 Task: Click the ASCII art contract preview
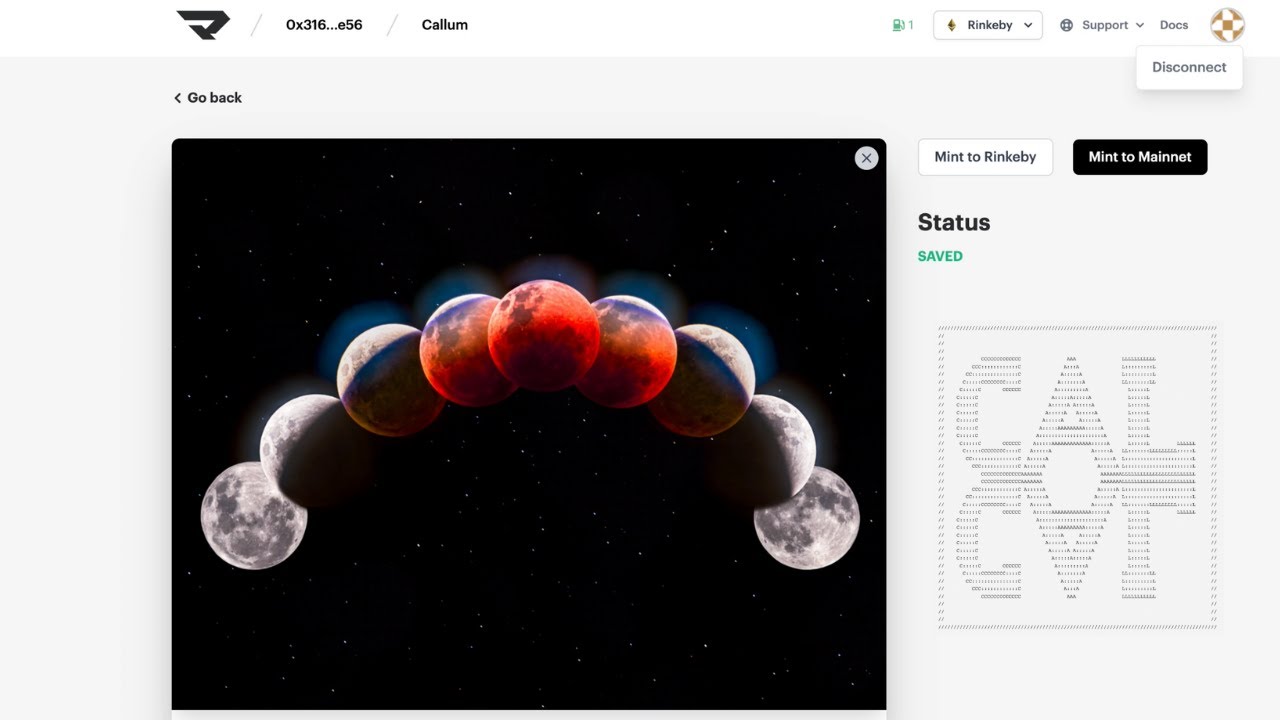(x=1078, y=477)
